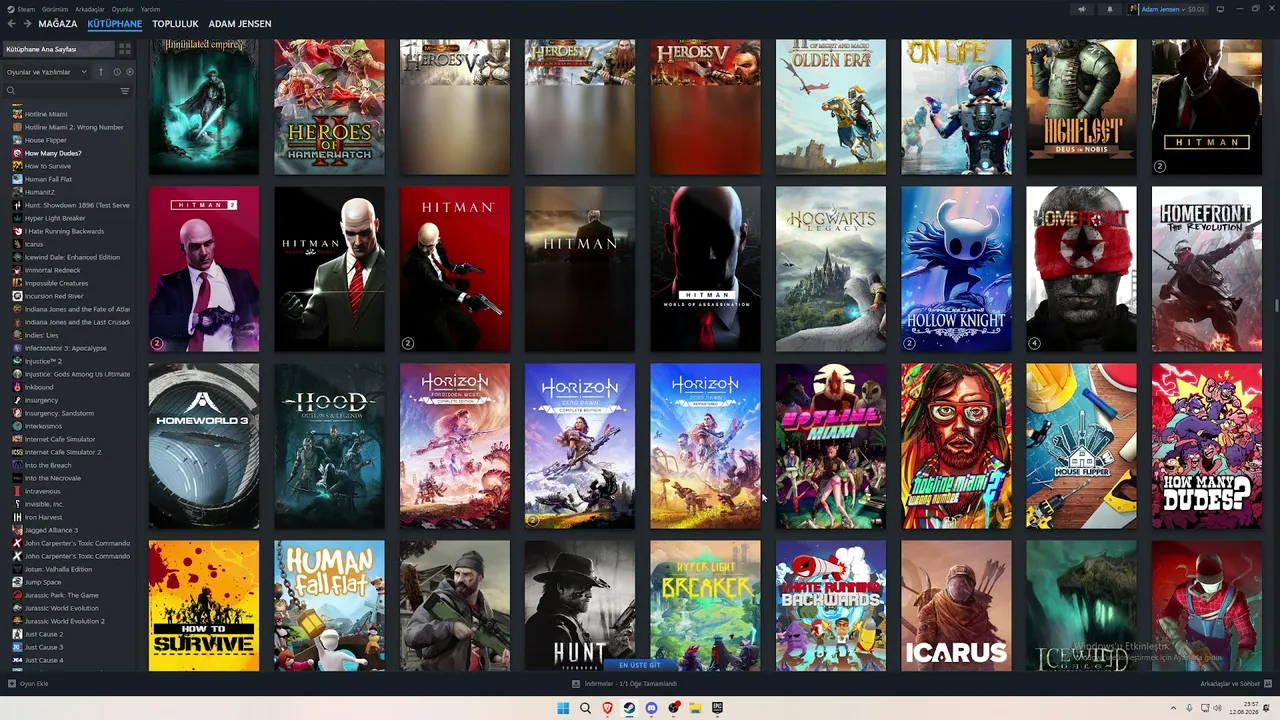This screenshot has width=1280, height=720.
Task: Launch Brave browser from taskbar
Action: (x=607, y=708)
